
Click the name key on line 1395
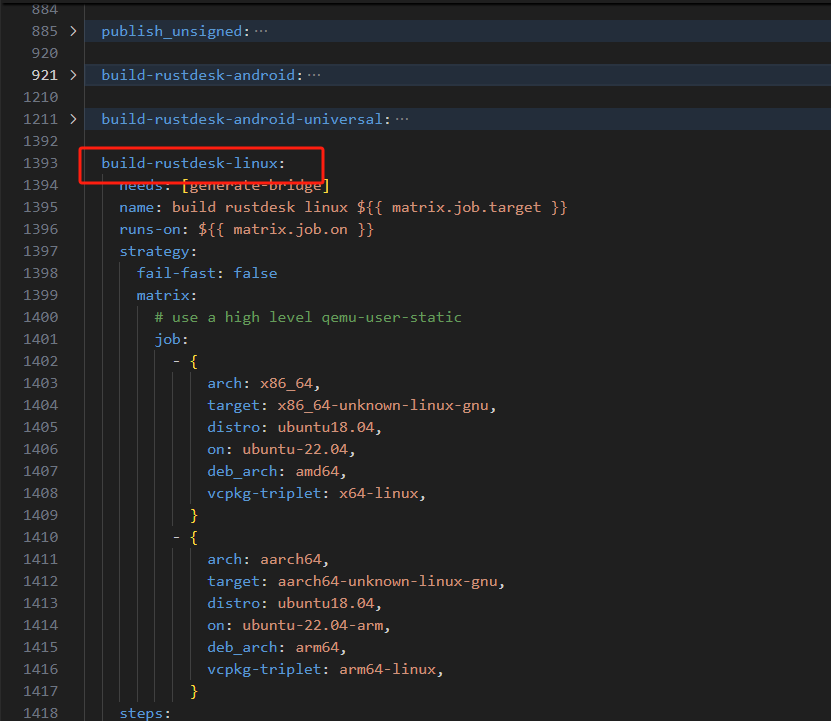click(137, 207)
